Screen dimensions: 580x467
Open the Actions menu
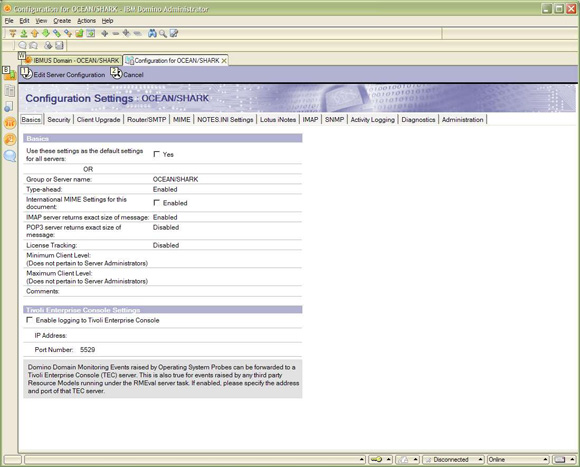[x=86, y=21]
